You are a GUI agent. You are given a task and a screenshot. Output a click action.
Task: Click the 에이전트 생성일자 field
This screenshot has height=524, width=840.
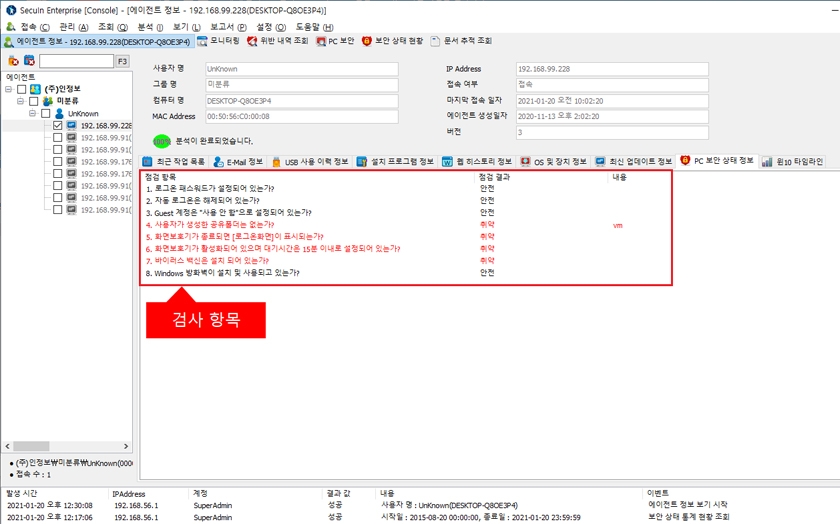tap(612, 116)
